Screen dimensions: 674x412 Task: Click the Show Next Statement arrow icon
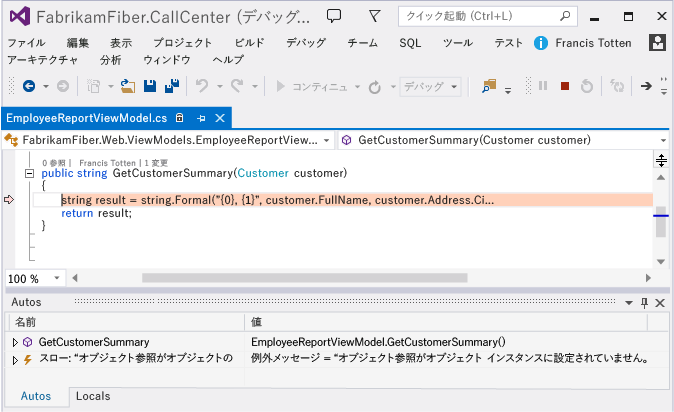[646, 86]
